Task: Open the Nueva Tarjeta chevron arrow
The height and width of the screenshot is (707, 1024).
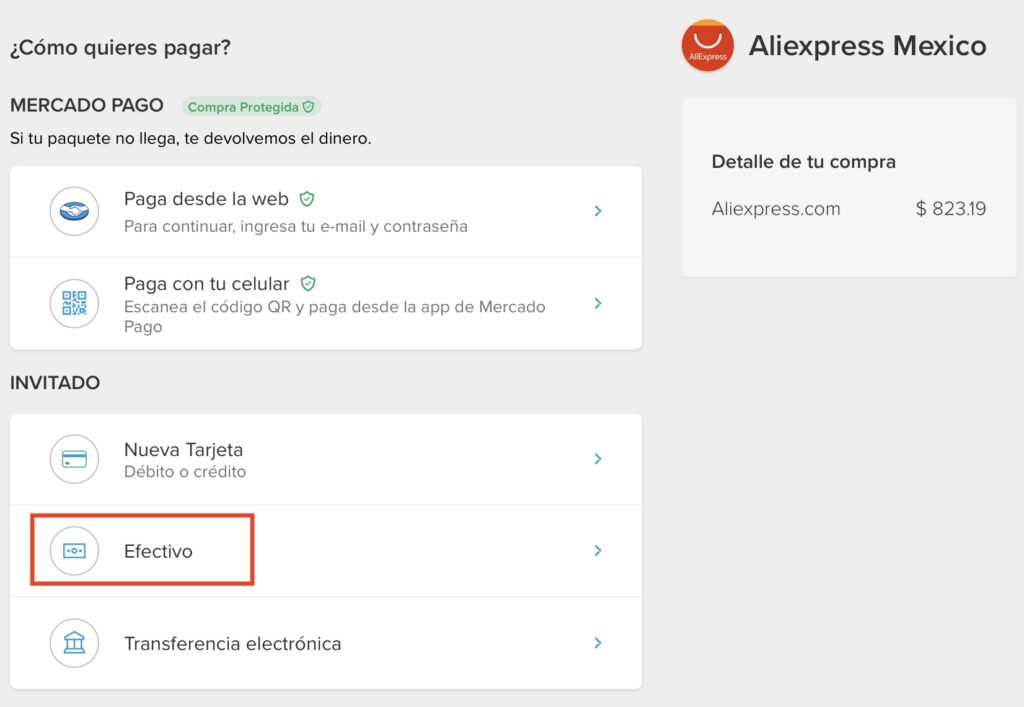Action: click(x=598, y=459)
